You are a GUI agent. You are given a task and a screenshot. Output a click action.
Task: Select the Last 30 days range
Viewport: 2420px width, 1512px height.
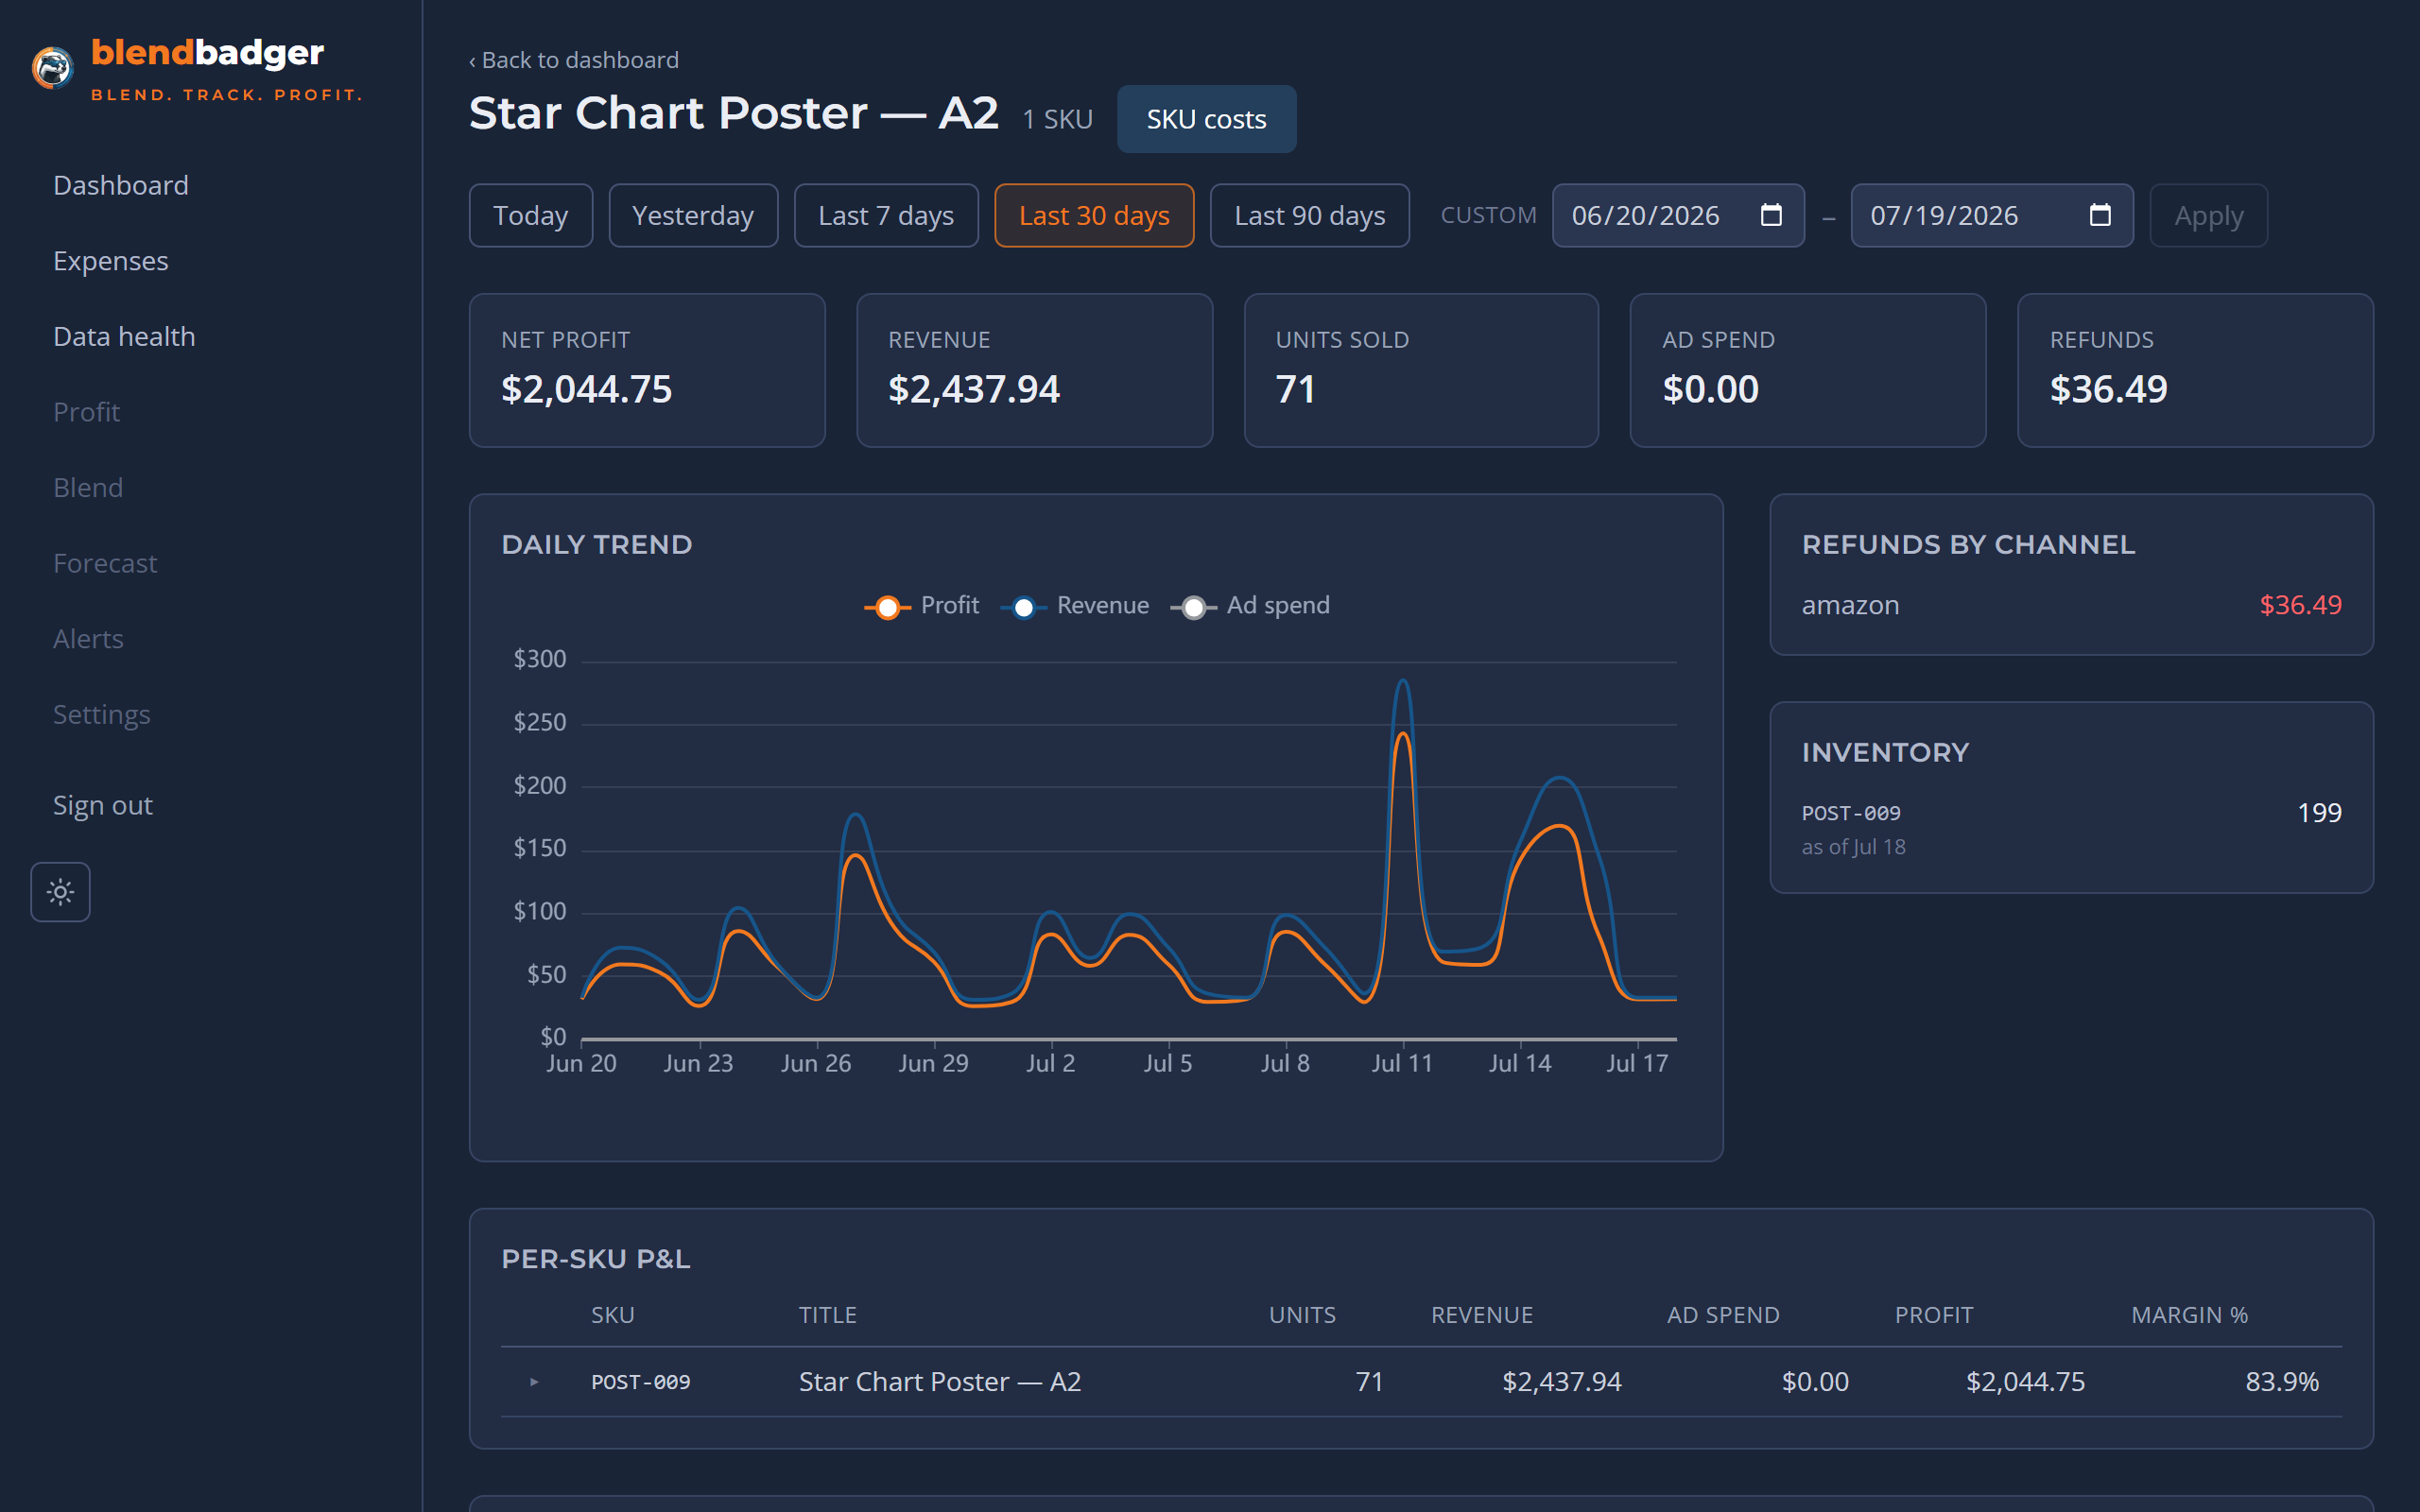point(1094,215)
